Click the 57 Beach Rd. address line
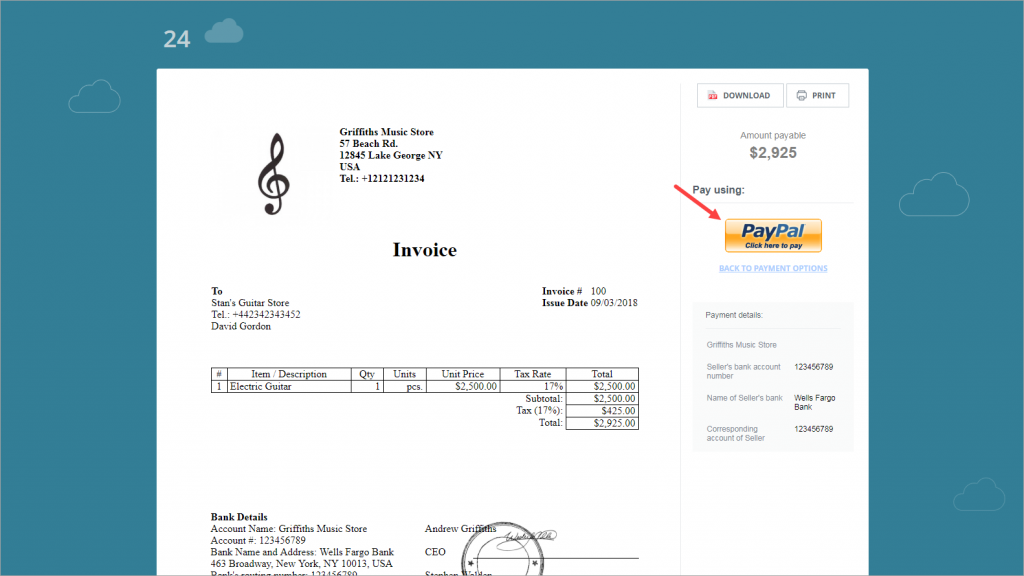 pyautogui.click(x=368, y=144)
